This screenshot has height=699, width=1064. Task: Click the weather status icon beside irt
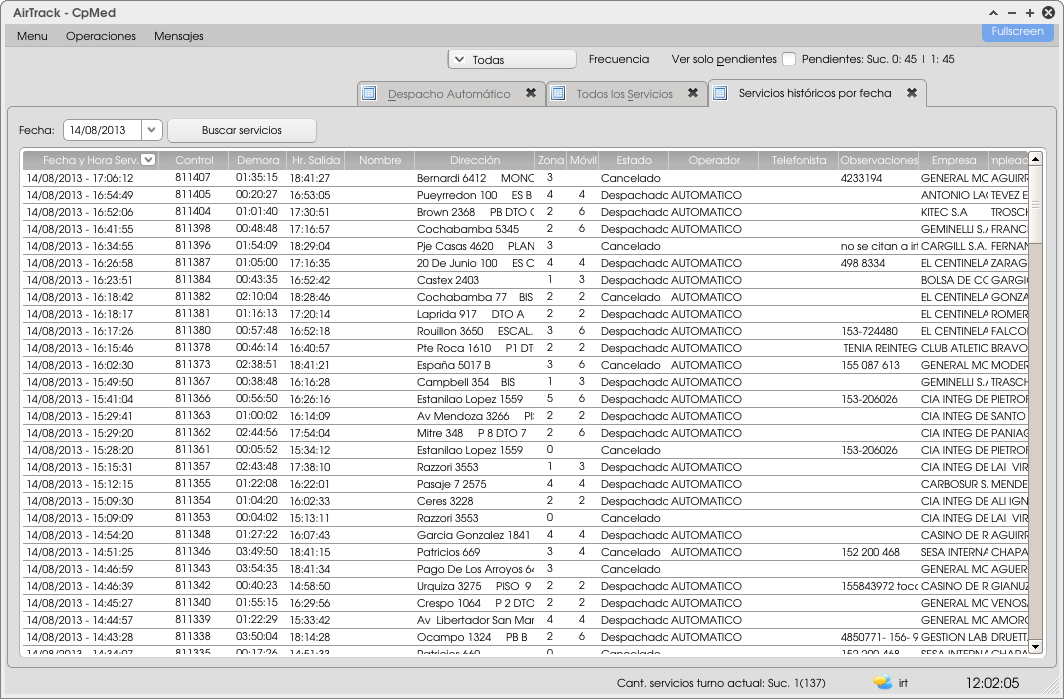(882, 682)
